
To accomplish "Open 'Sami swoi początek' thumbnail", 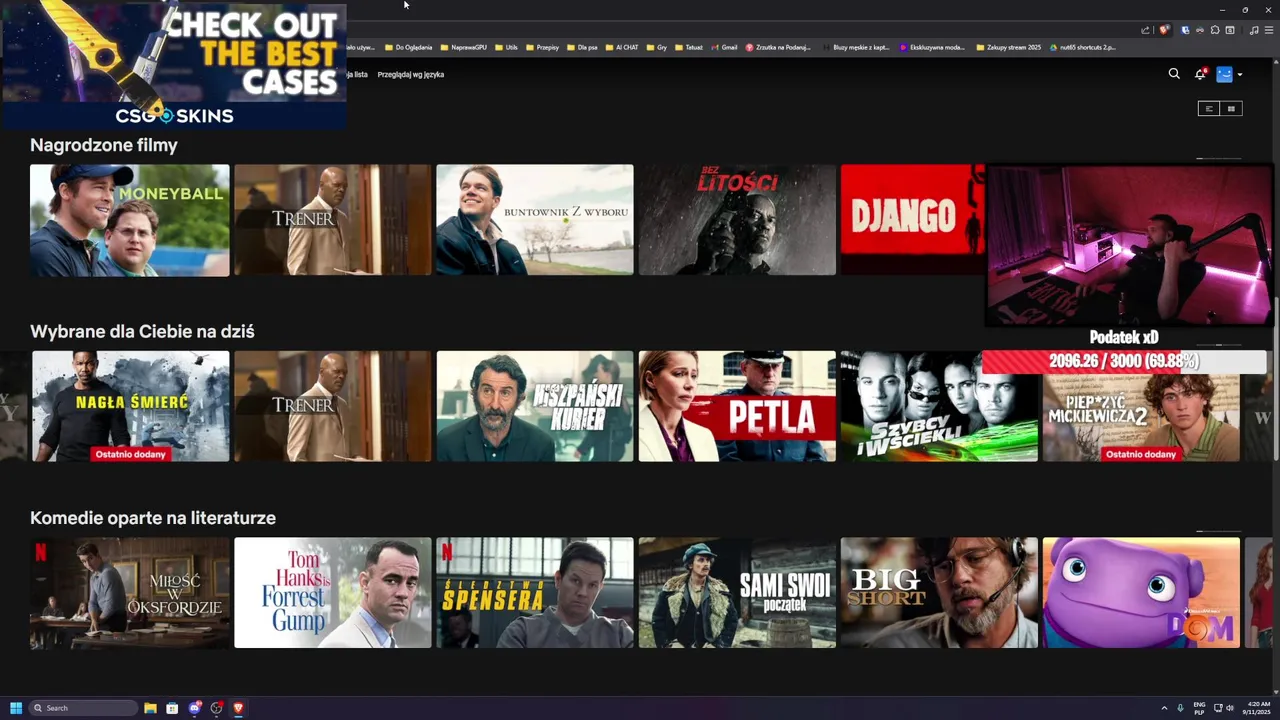I will point(737,593).
